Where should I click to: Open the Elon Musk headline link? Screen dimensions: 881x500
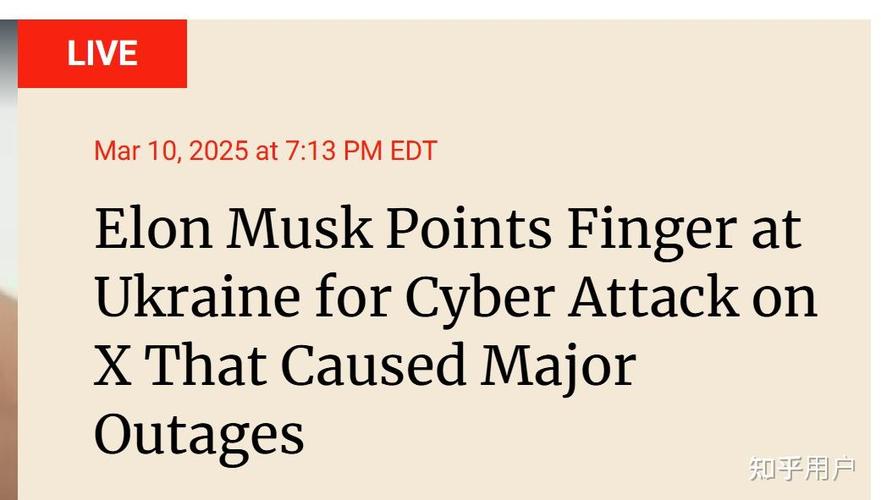point(455,331)
